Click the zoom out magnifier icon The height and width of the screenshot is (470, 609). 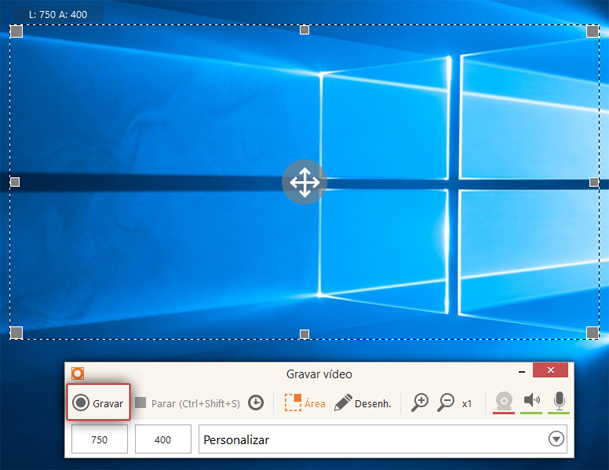pos(446,402)
